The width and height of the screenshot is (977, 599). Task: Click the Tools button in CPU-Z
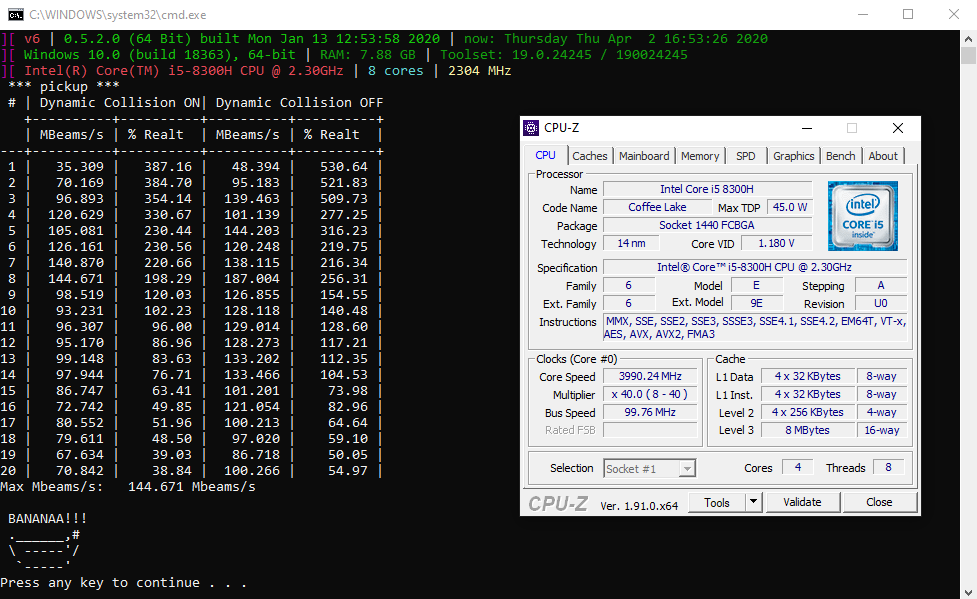(717, 502)
